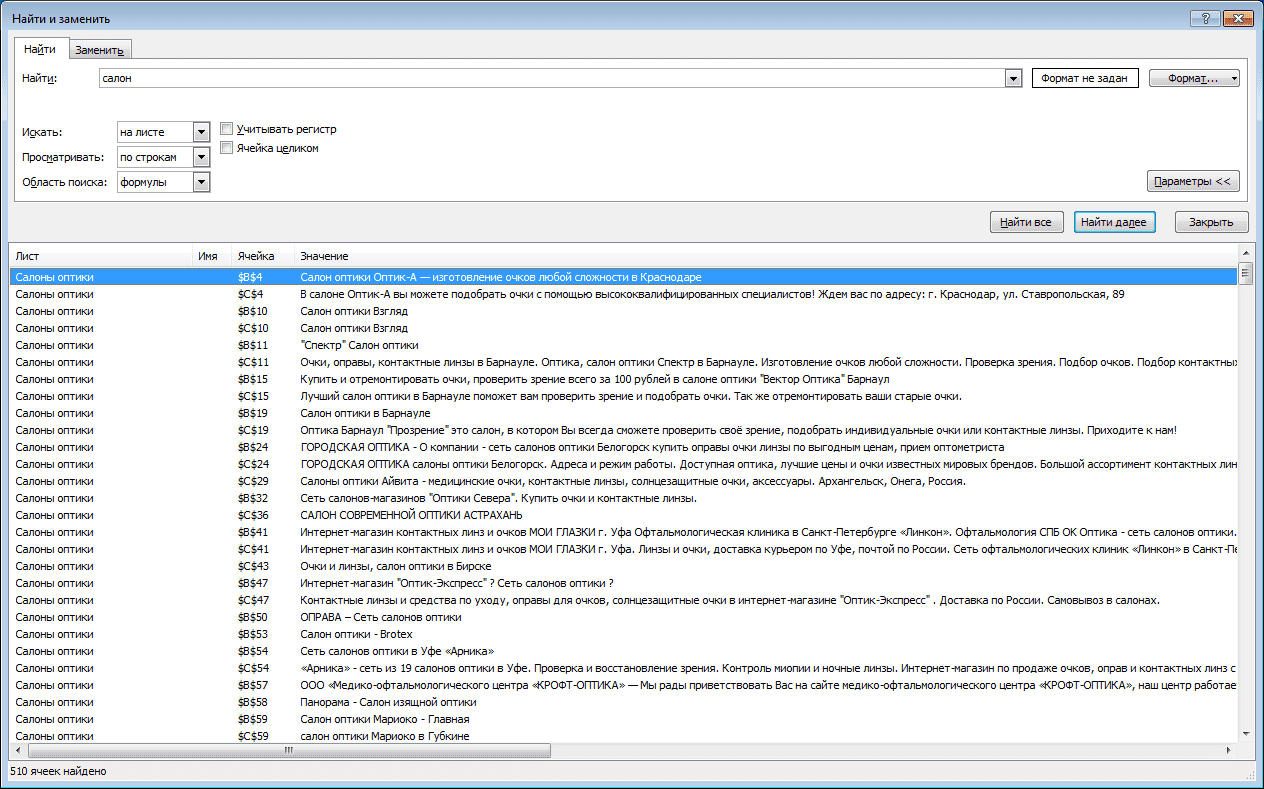
Task: Select ОПРАВА – Сеть салонов оптики row
Action: click(x=624, y=617)
